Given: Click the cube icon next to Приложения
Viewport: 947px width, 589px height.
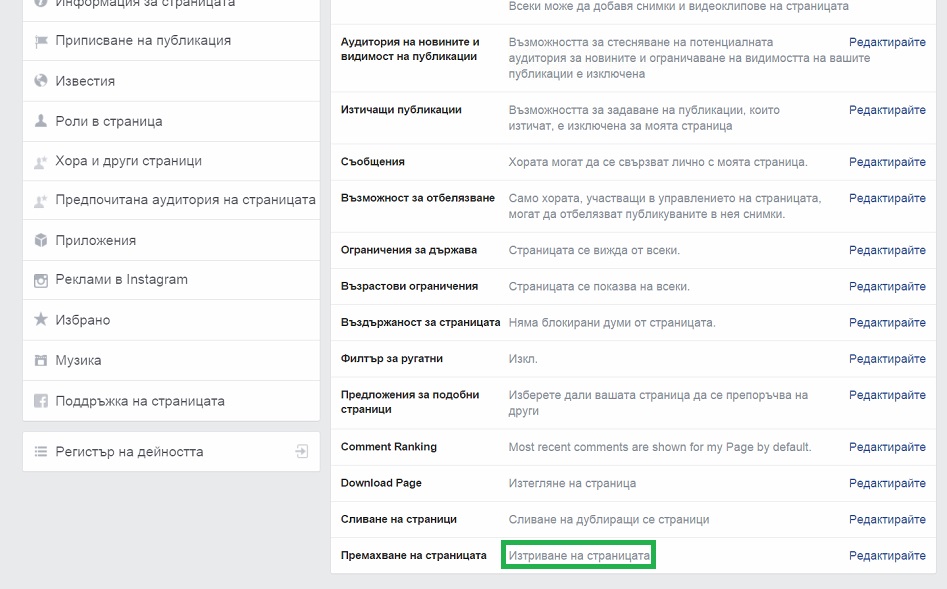Looking at the screenshot, I should click(x=41, y=240).
